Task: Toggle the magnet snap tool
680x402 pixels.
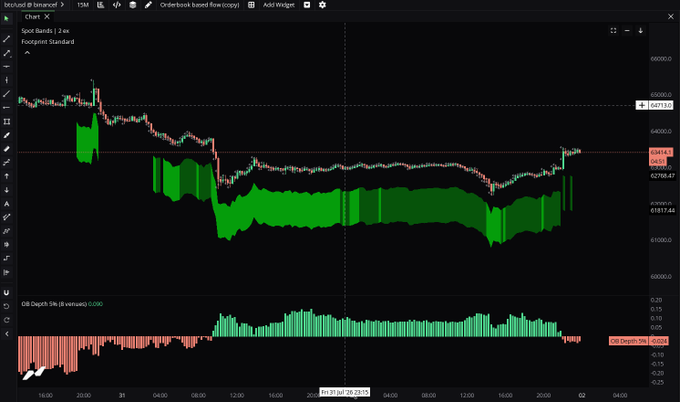Action: (7, 293)
